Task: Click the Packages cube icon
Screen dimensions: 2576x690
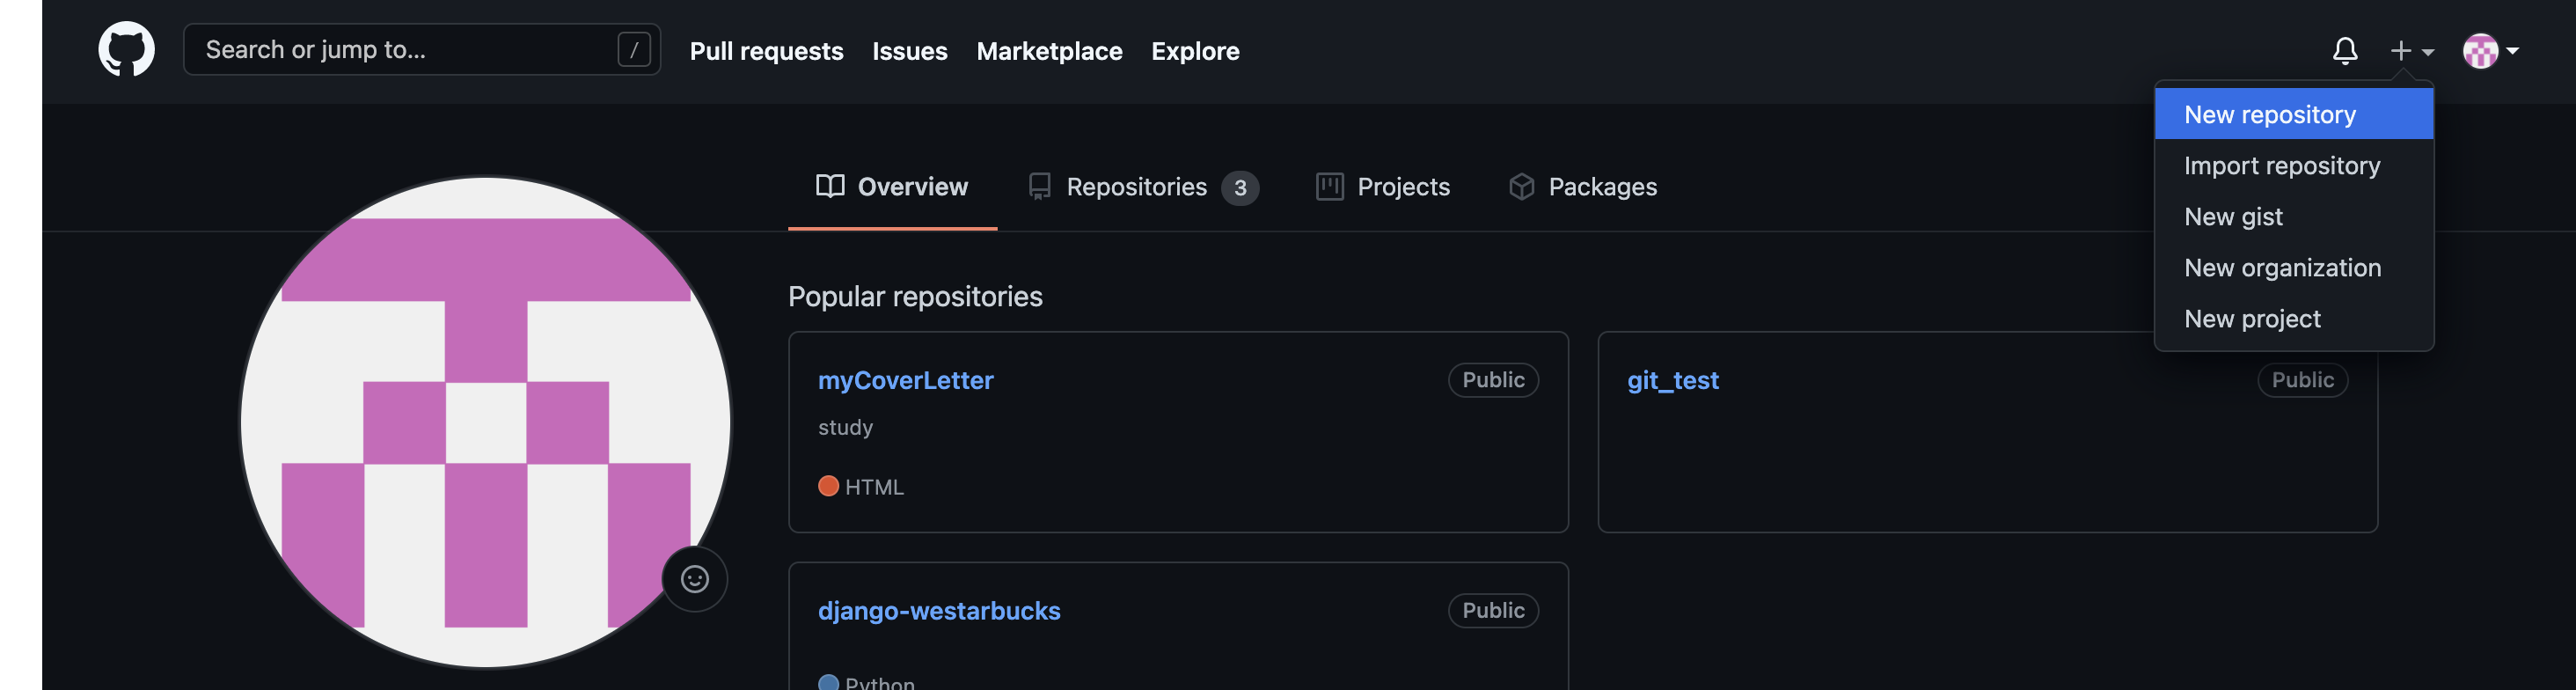Action: point(1521,187)
